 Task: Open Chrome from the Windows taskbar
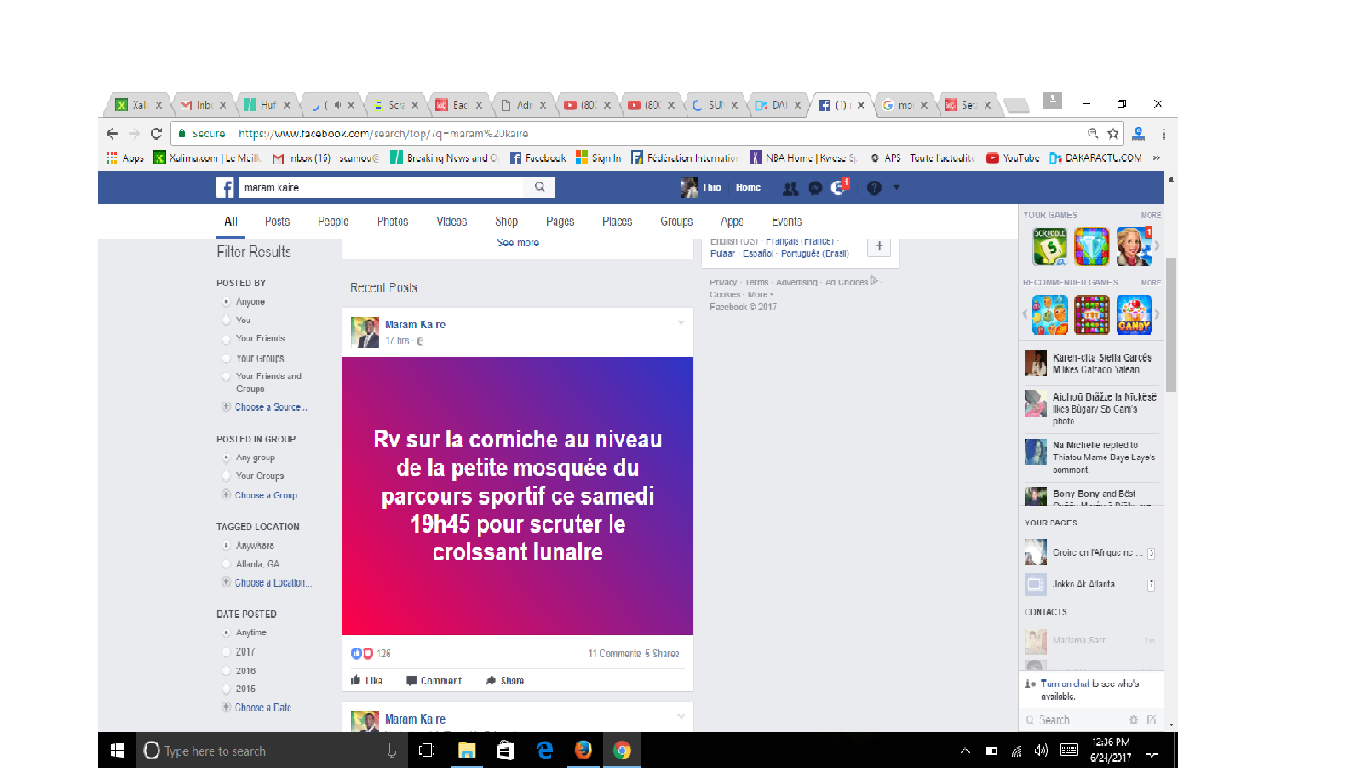[621, 750]
